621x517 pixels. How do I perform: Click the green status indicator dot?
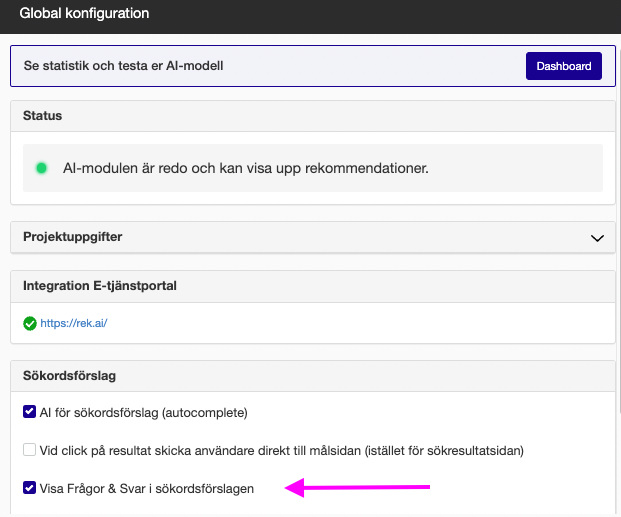click(x=42, y=168)
